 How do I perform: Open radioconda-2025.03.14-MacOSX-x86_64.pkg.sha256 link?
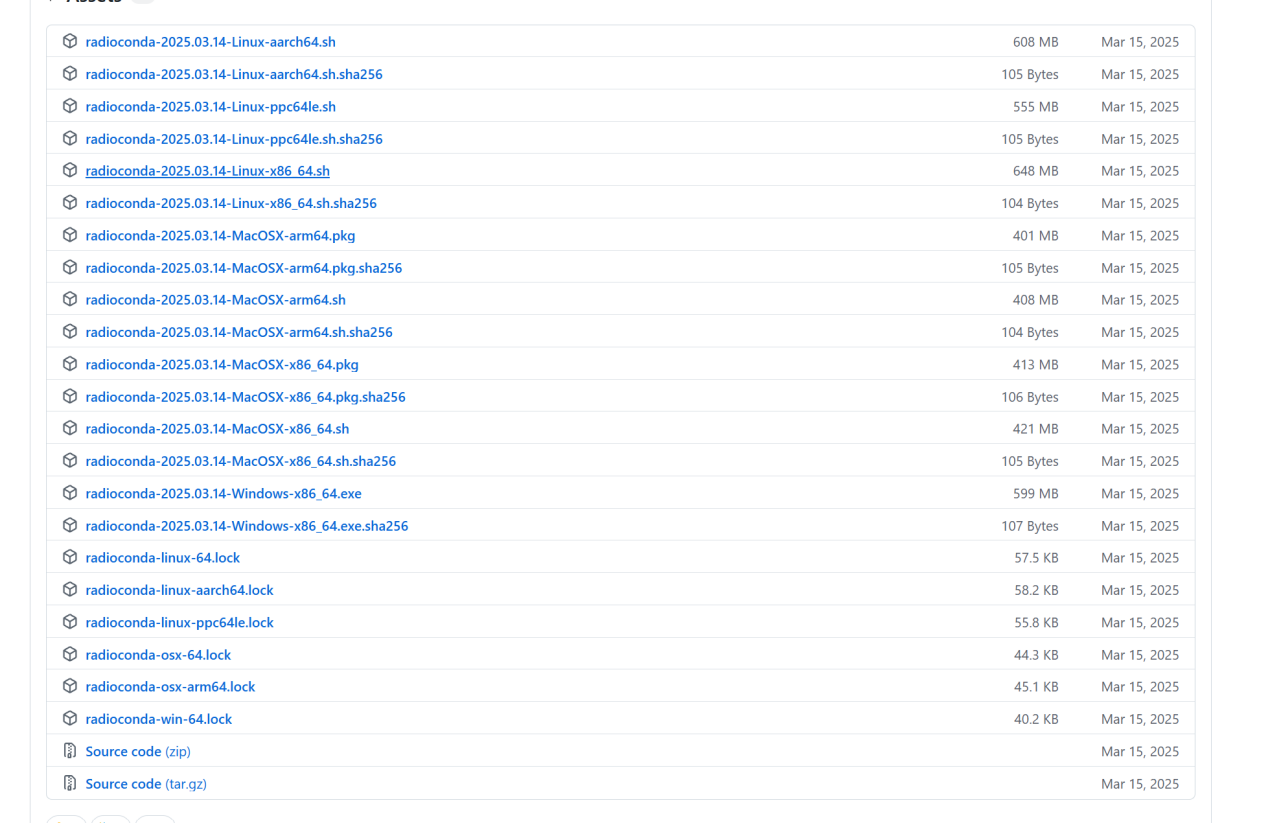245,397
